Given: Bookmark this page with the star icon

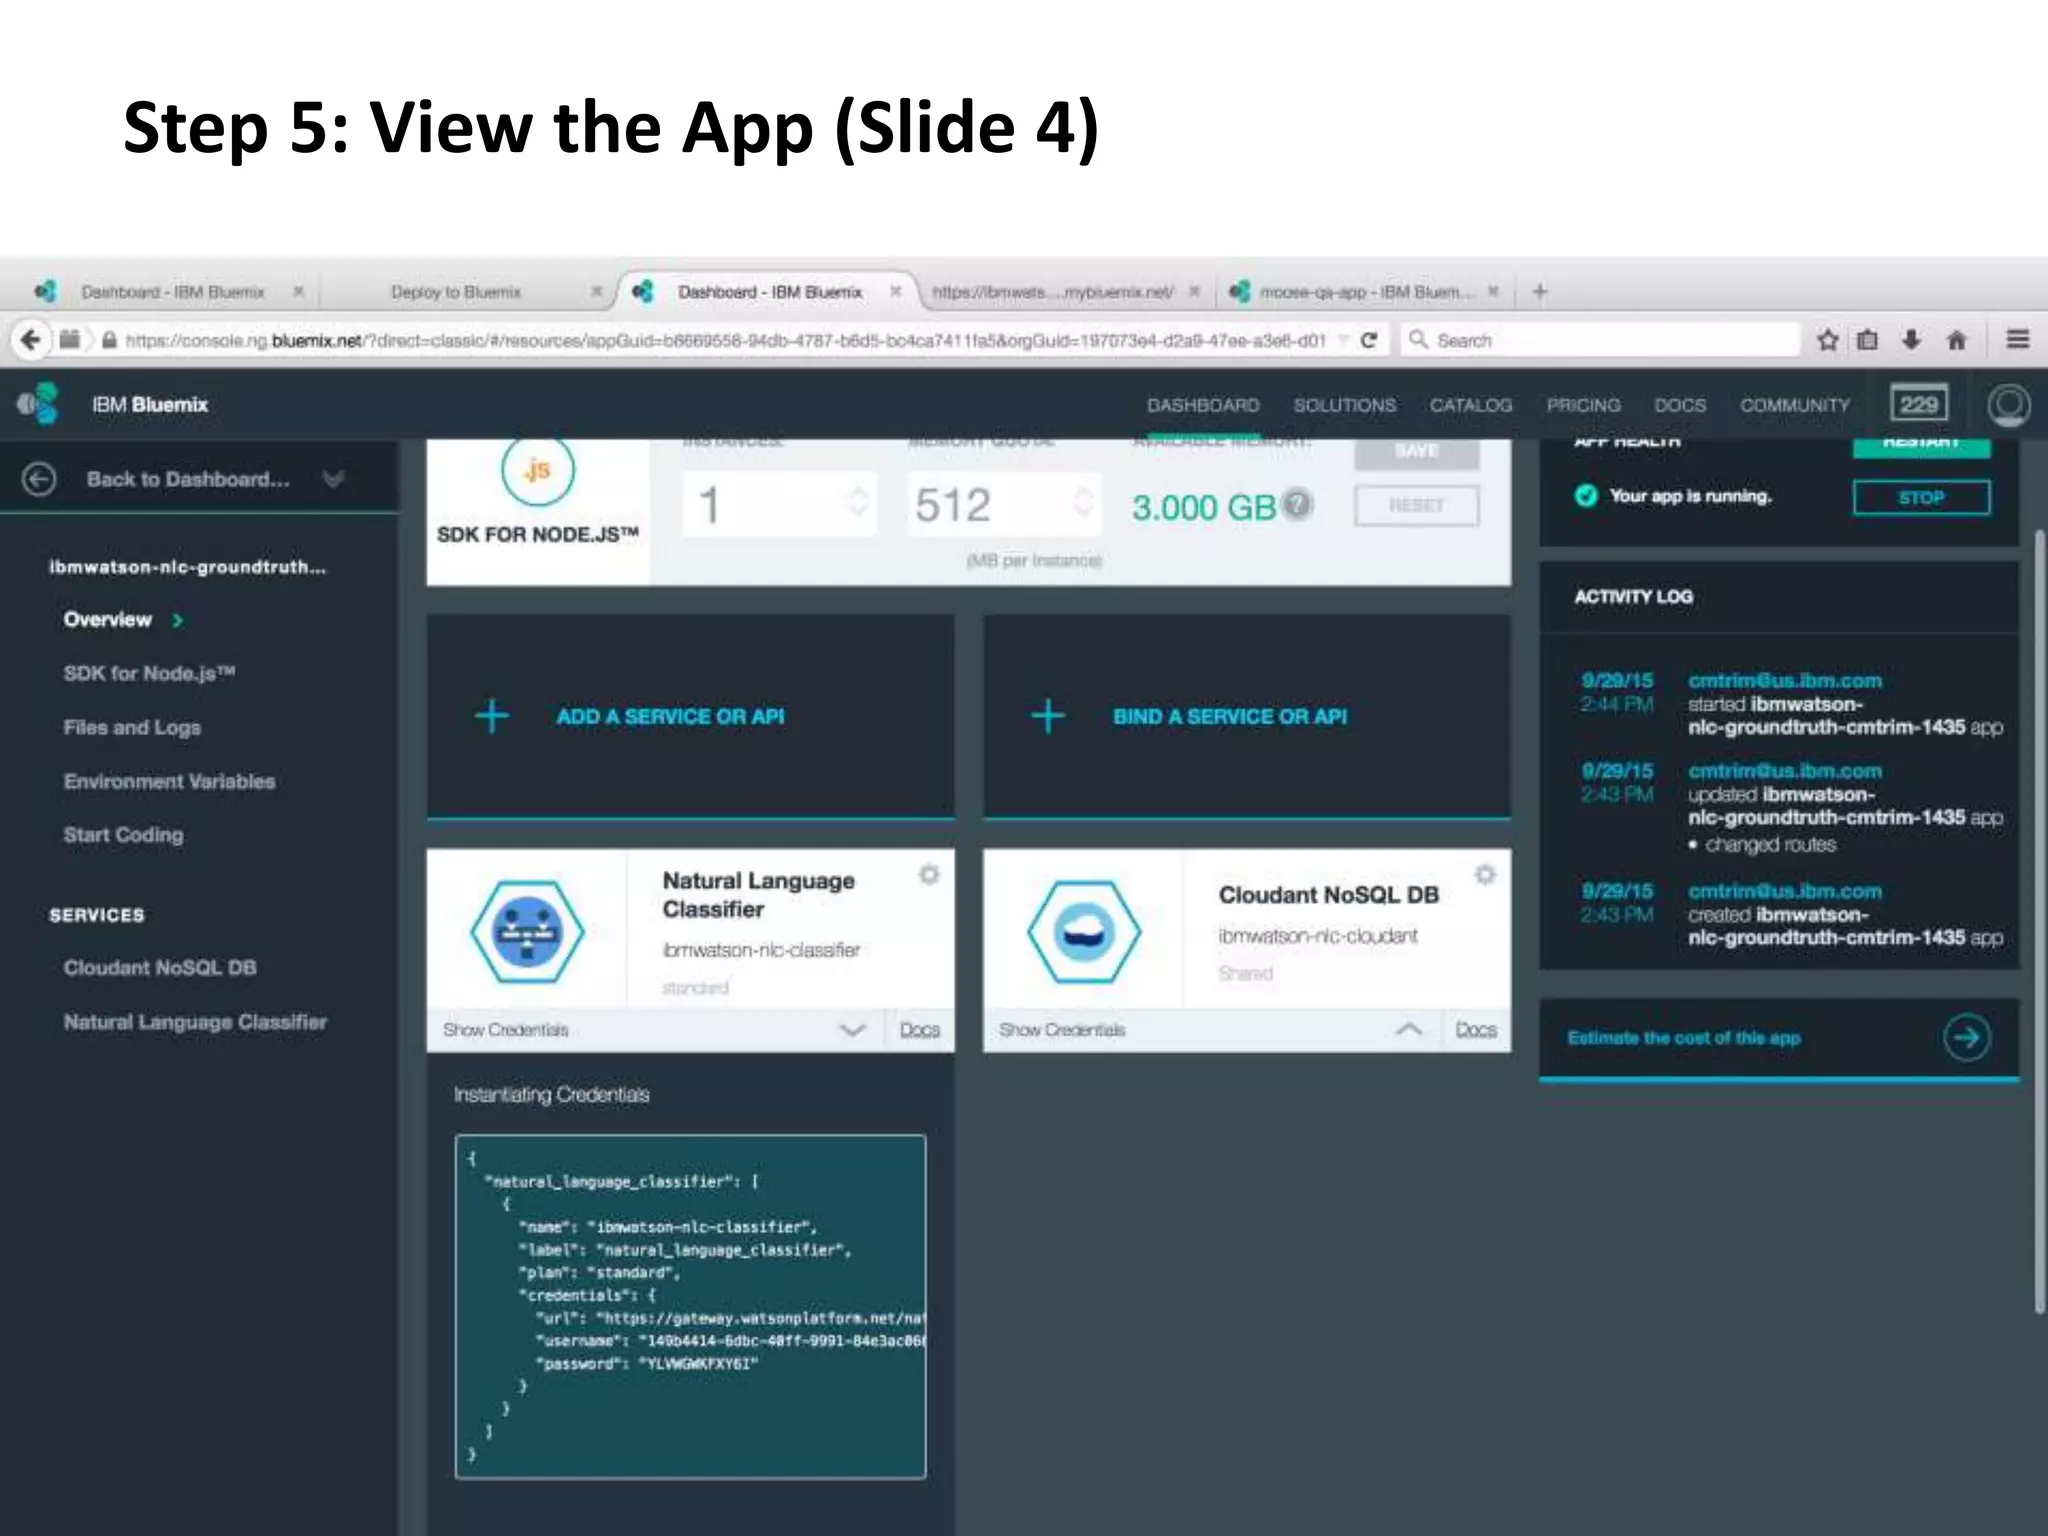Looking at the screenshot, I should pyautogui.click(x=1828, y=340).
